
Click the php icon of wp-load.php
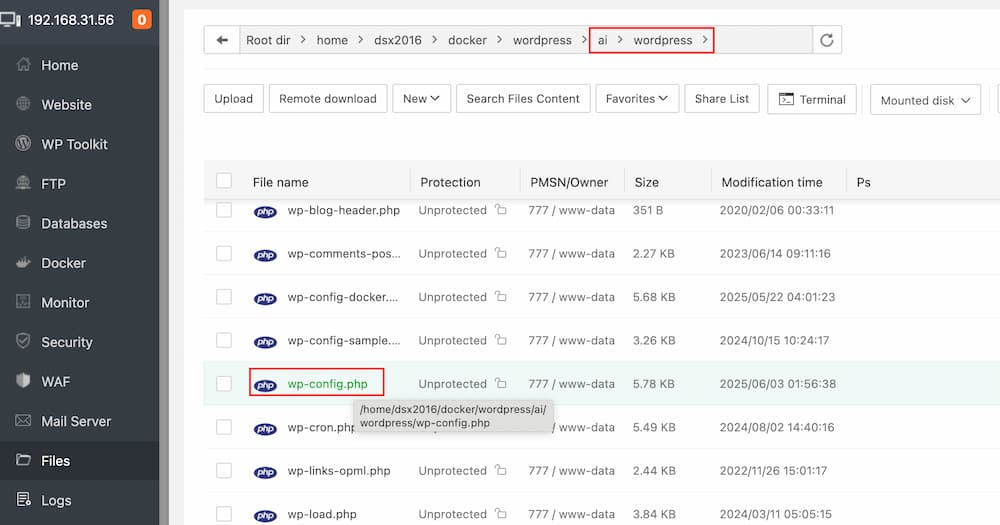(x=265, y=515)
